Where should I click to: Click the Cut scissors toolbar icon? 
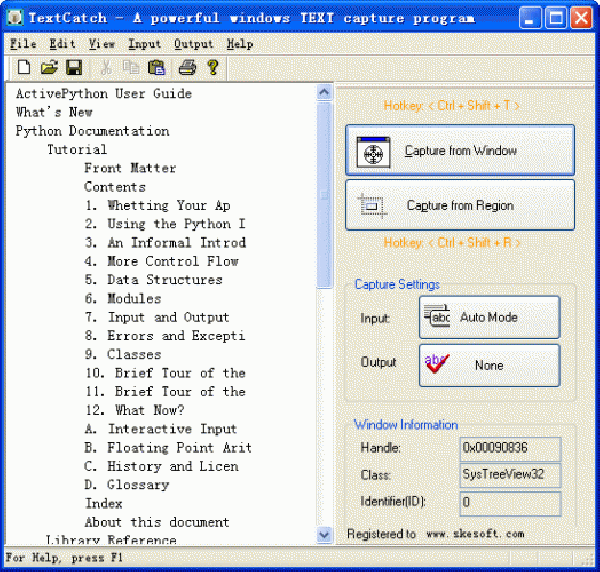[x=106, y=67]
